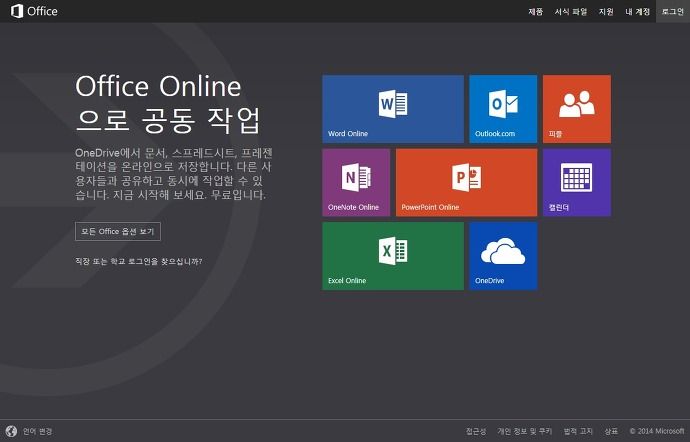Open the OneDrive cloud tile
The height and width of the screenshot is (442, 690).
point(503,256)
